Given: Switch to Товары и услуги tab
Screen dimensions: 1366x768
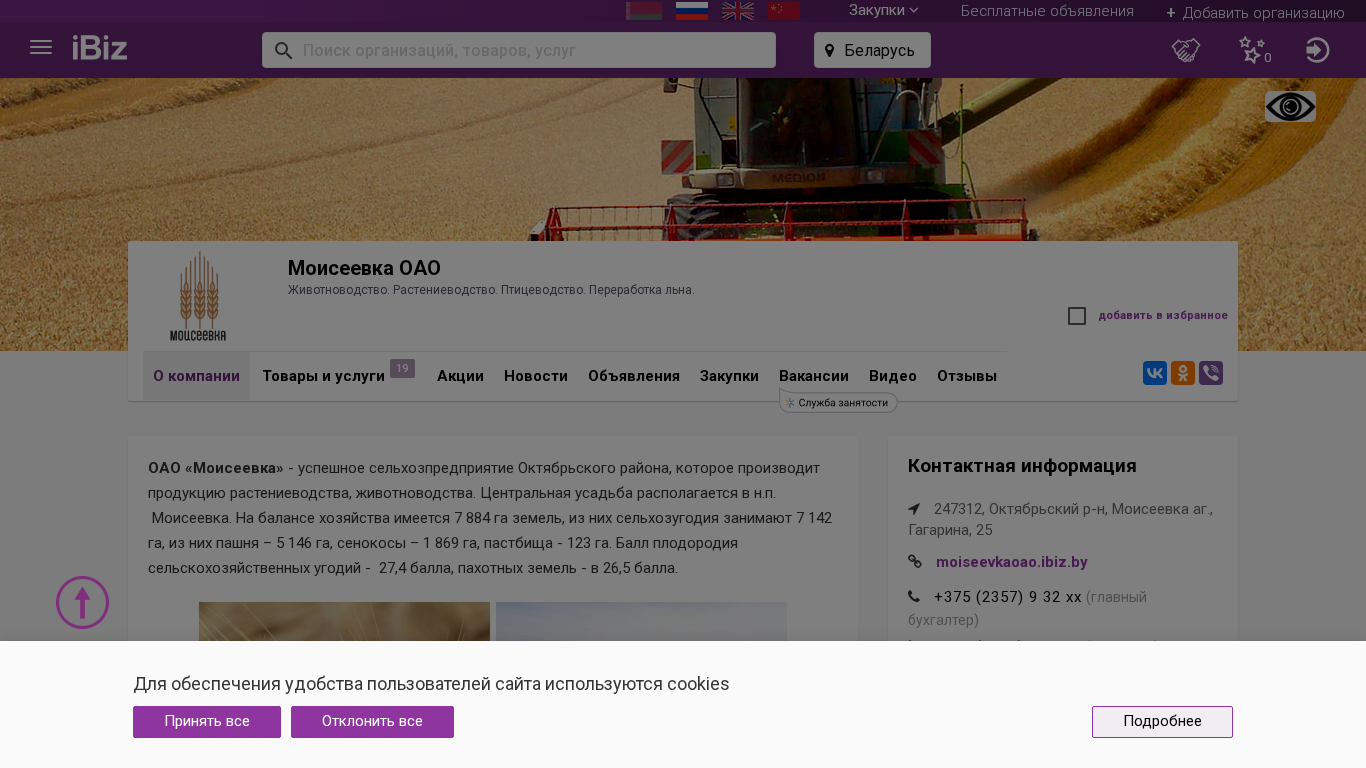Looking at the screenshot, I should 323,376.
